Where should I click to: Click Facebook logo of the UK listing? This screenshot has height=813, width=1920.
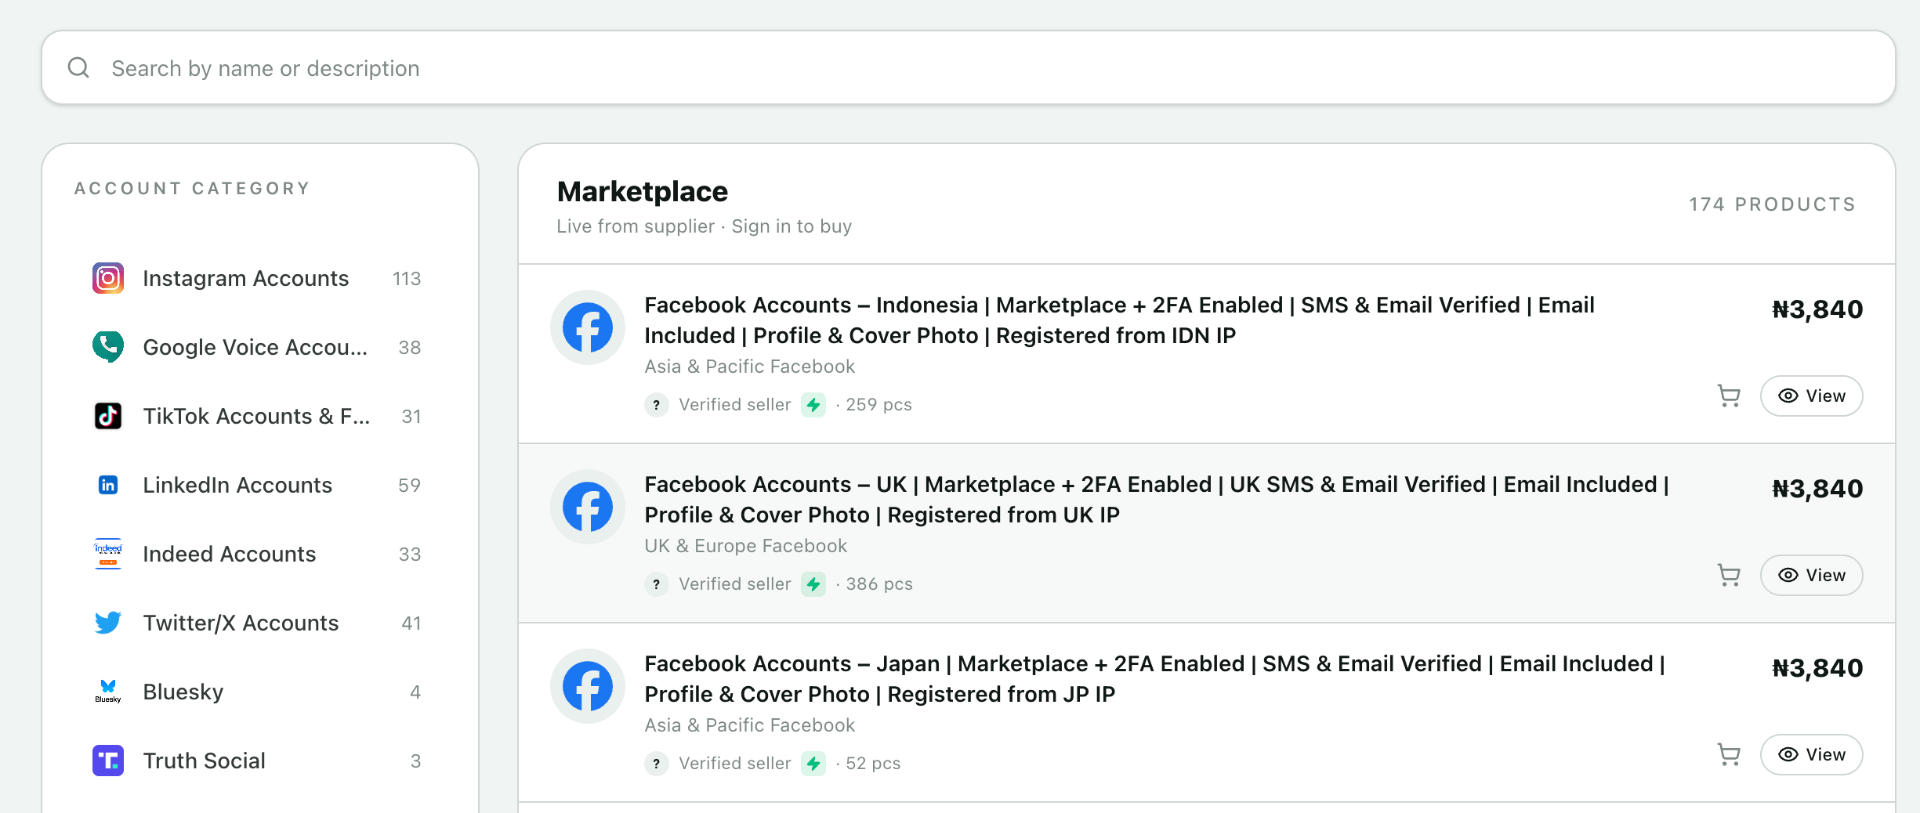pos(588,507)
